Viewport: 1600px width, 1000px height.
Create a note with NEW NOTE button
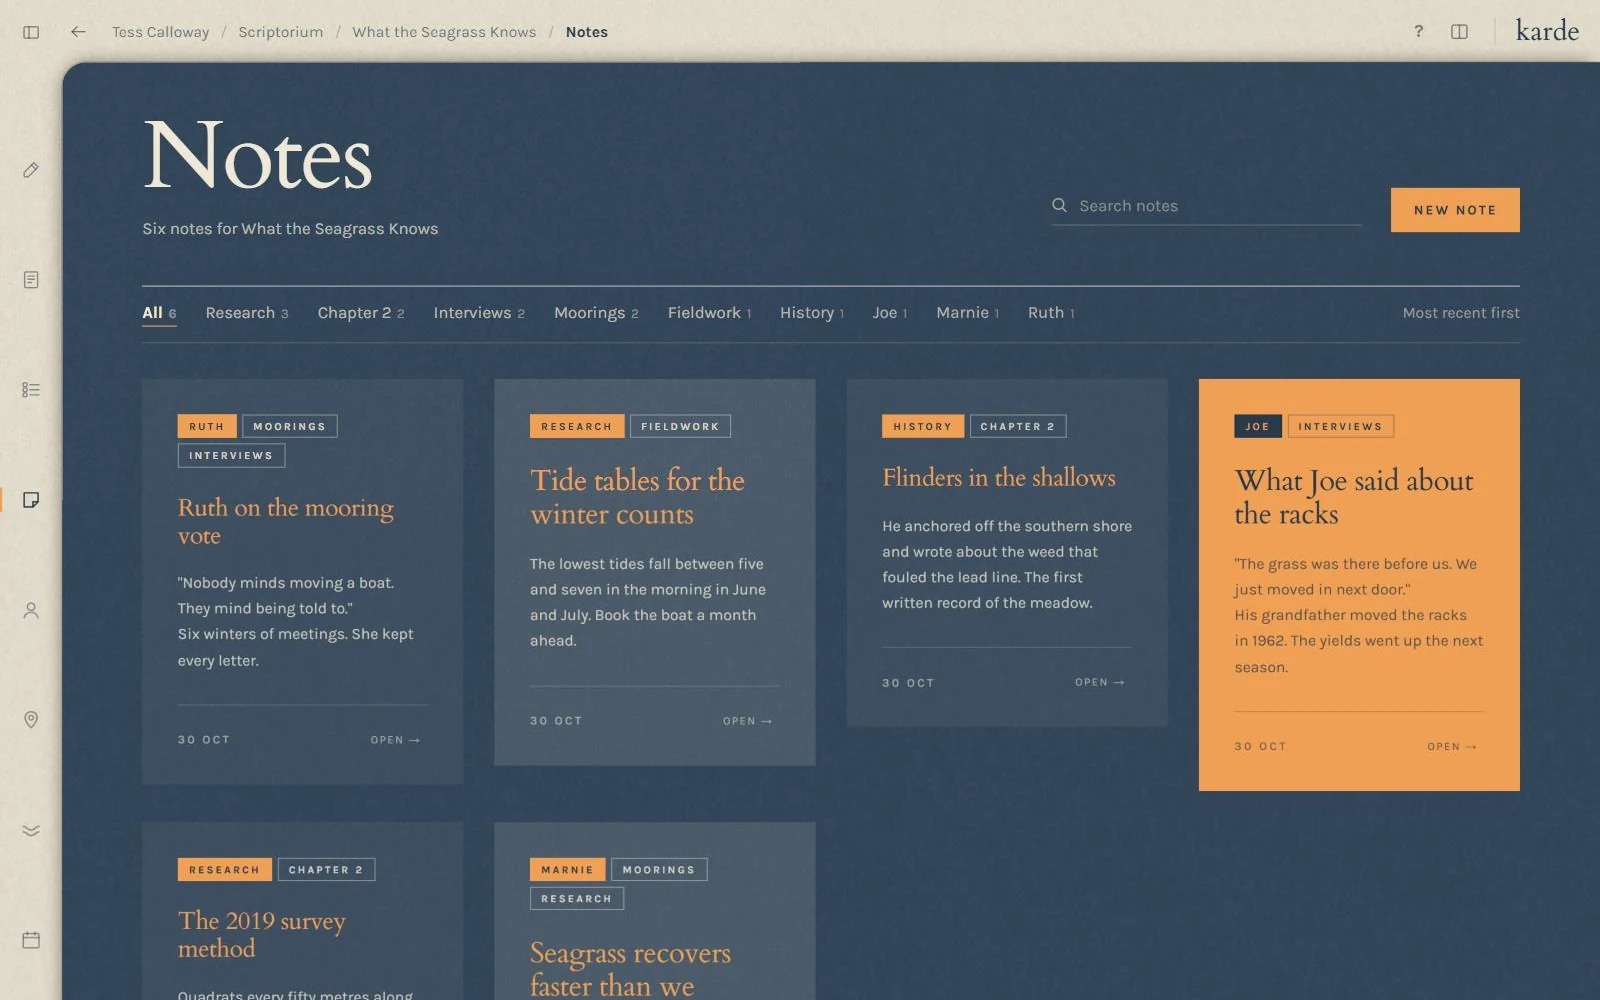(x=1455, y=210)
